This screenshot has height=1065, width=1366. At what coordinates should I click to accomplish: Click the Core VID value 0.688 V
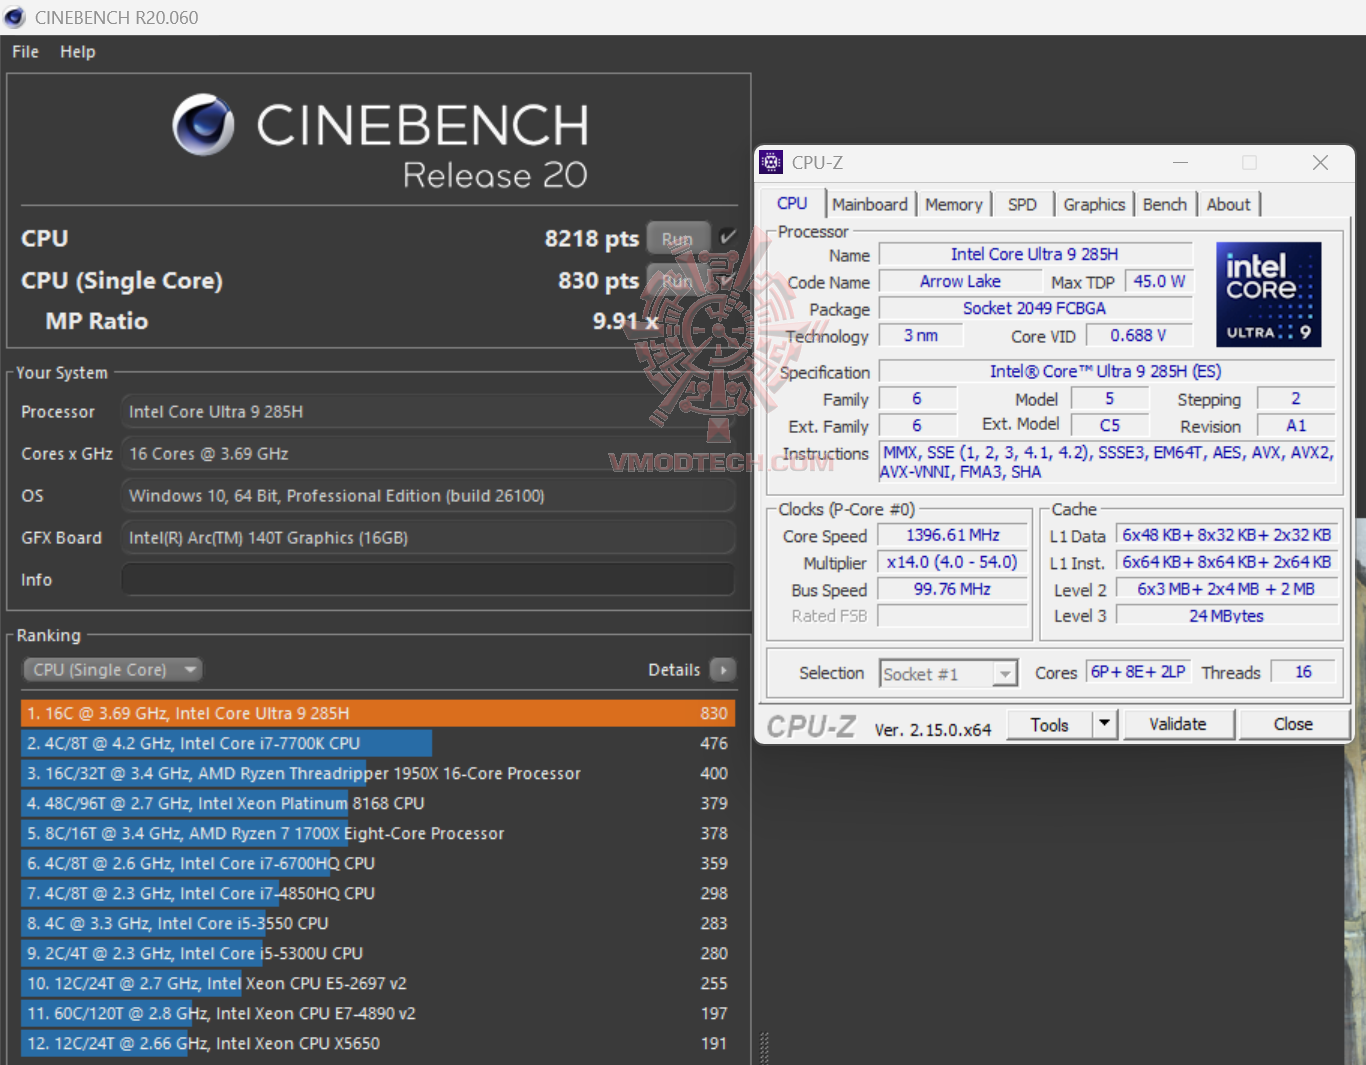coord(1138,336)
